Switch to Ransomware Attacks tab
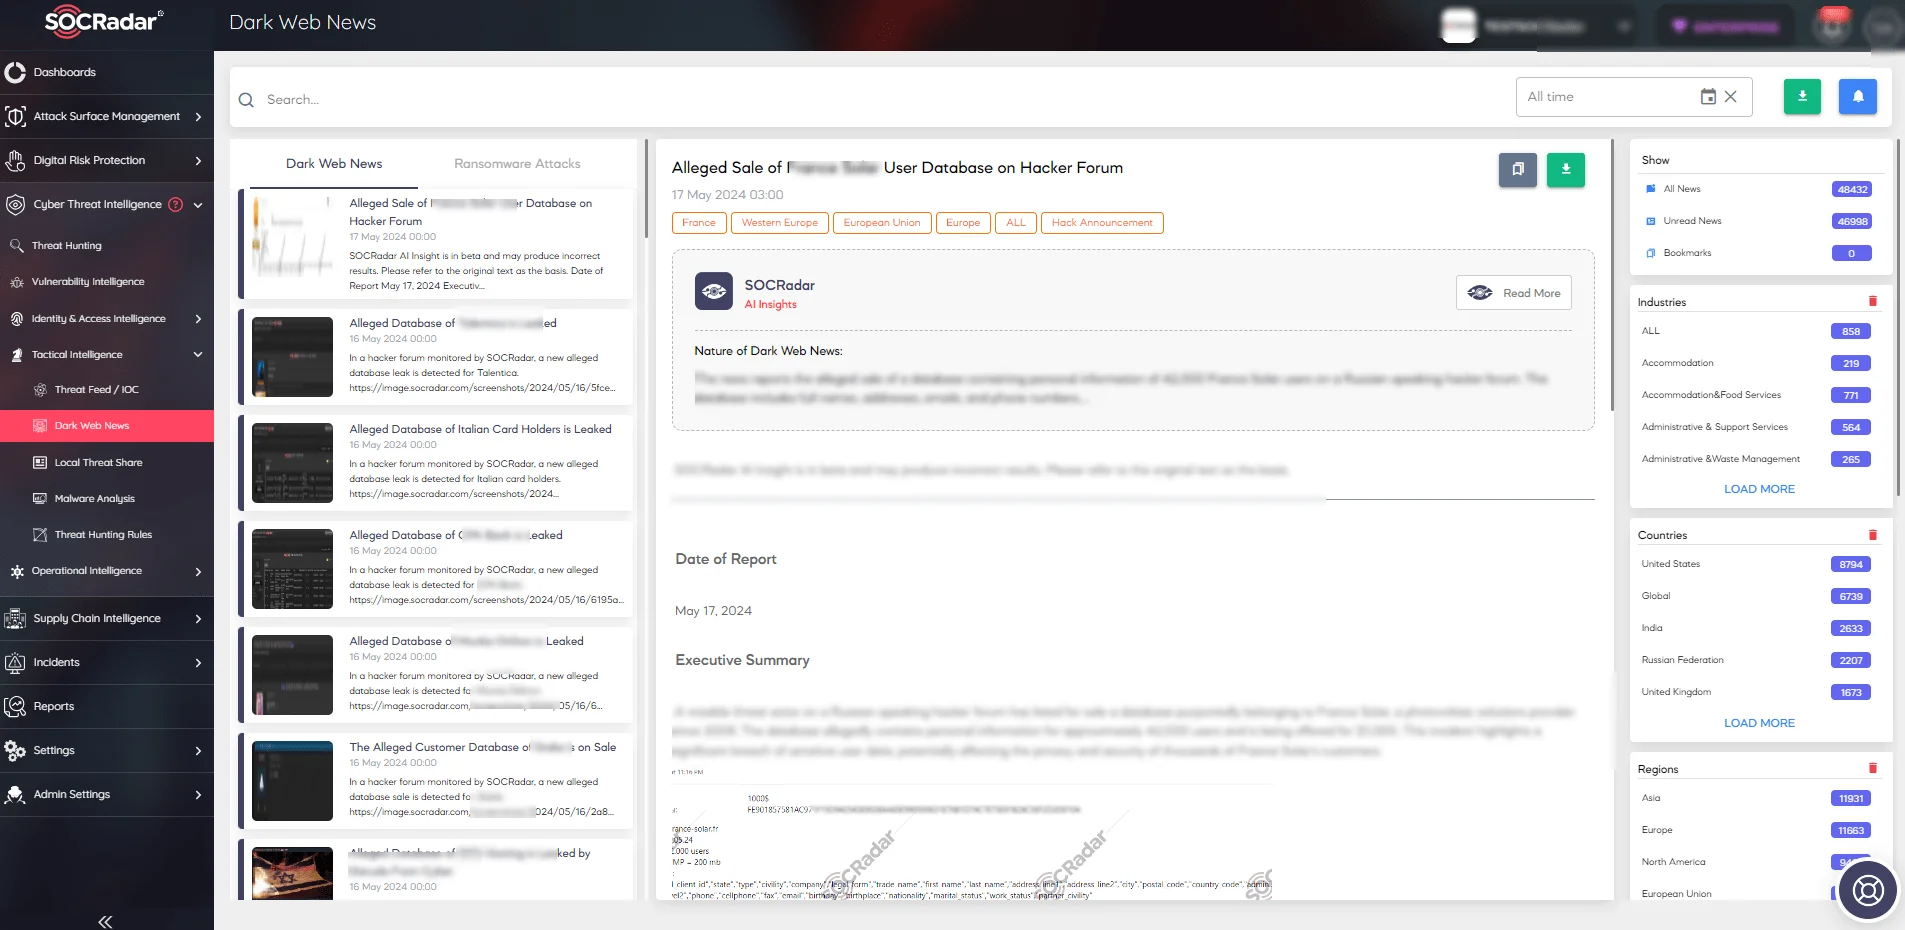The image size is (1905, 930). [517, 164]
